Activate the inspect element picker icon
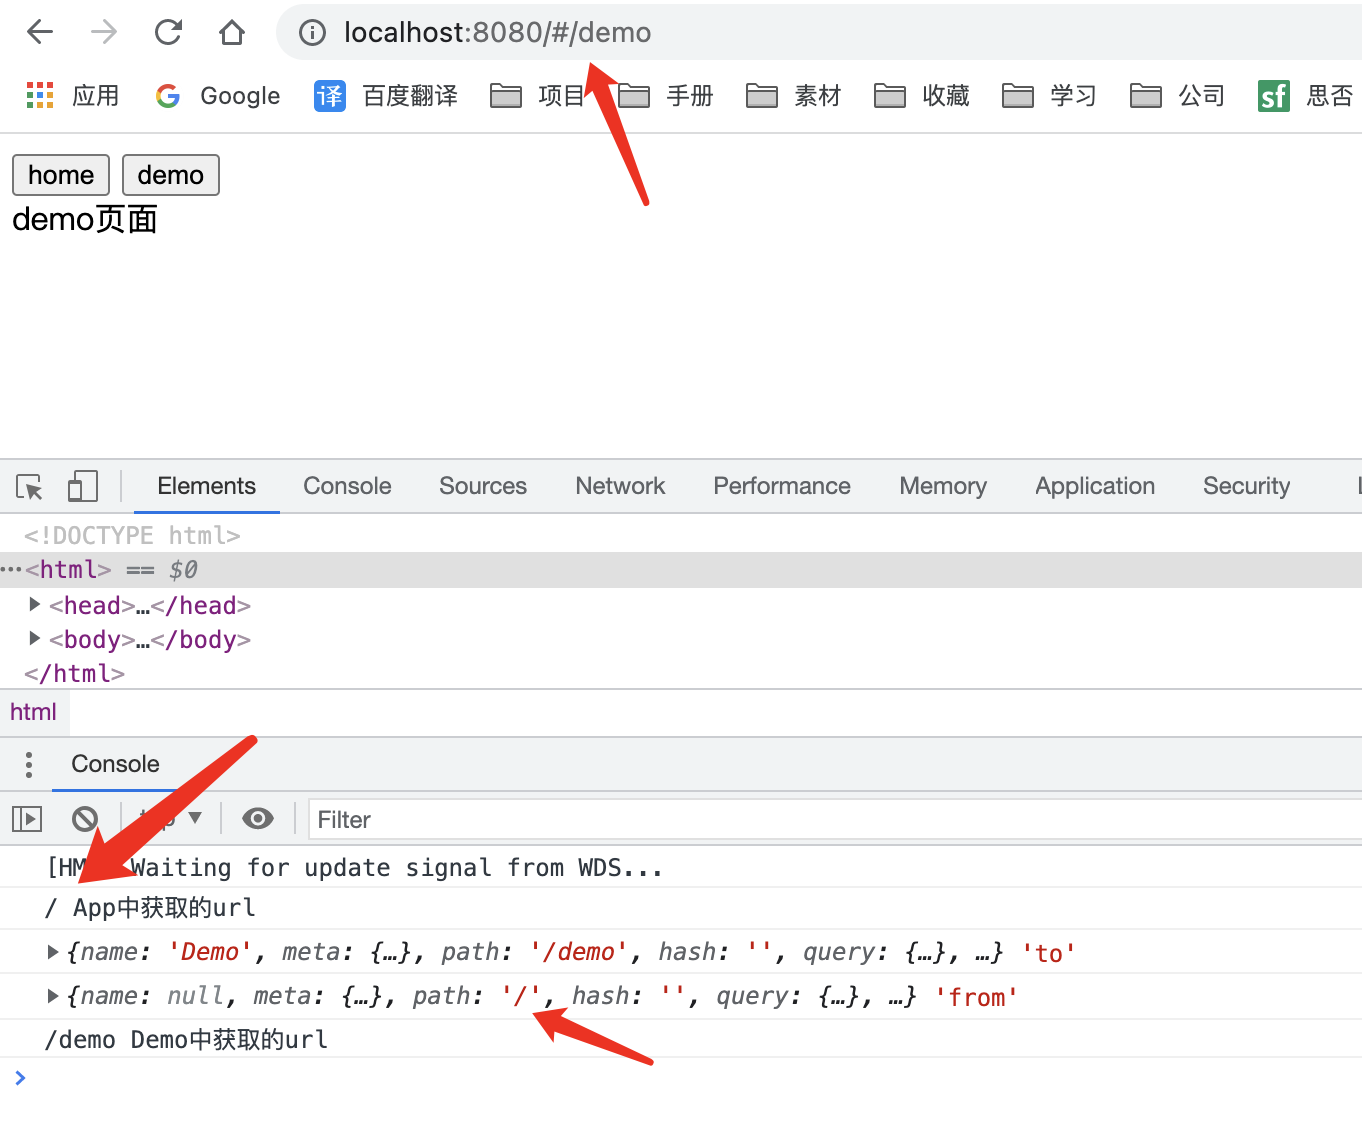The height and width of the screenshot is (1132, 1362). pyautogui.click(x=30, y=487)
